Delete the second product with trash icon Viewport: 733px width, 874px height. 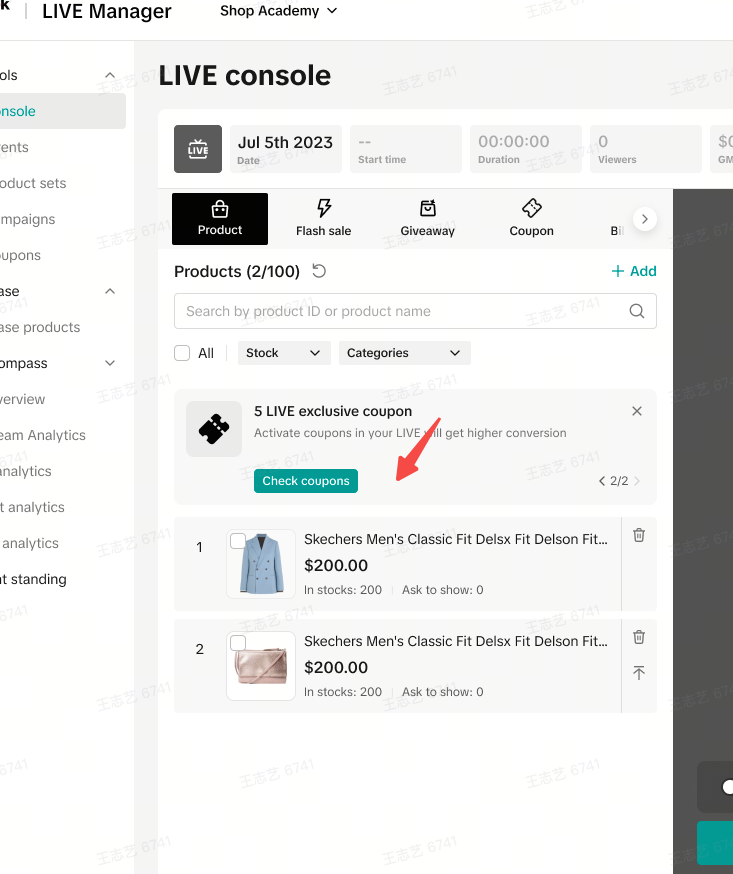point(639,638)
